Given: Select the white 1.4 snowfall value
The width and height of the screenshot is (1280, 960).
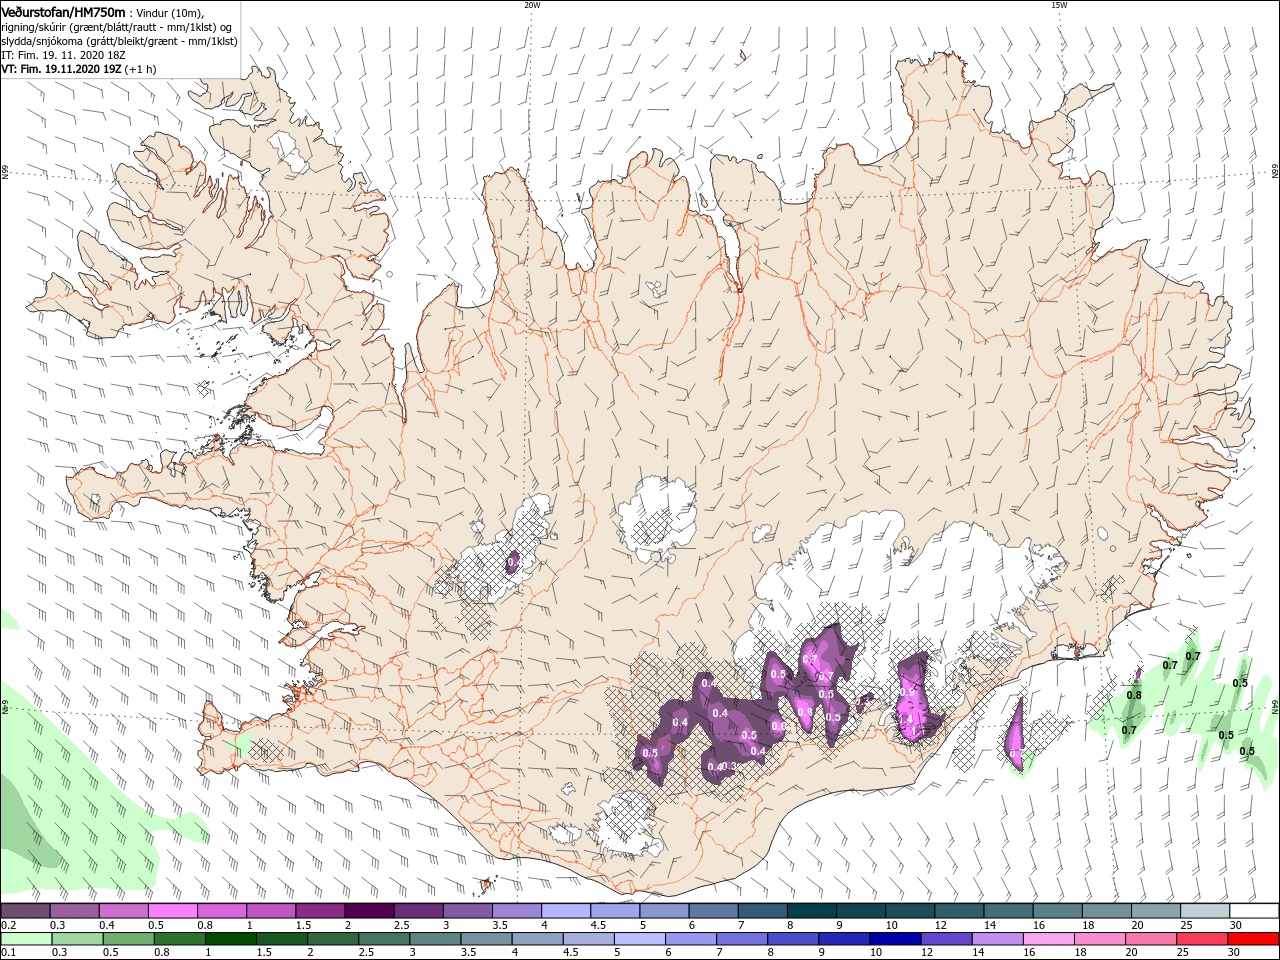Looking at the screenshot, I should click(x=906, y=719).
